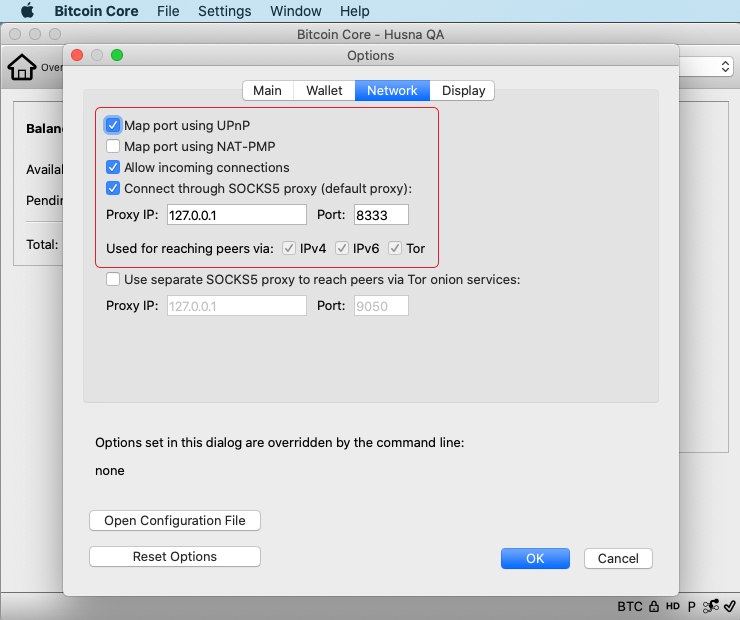Switch to the Wallet tab

click(x=324, y=91)
